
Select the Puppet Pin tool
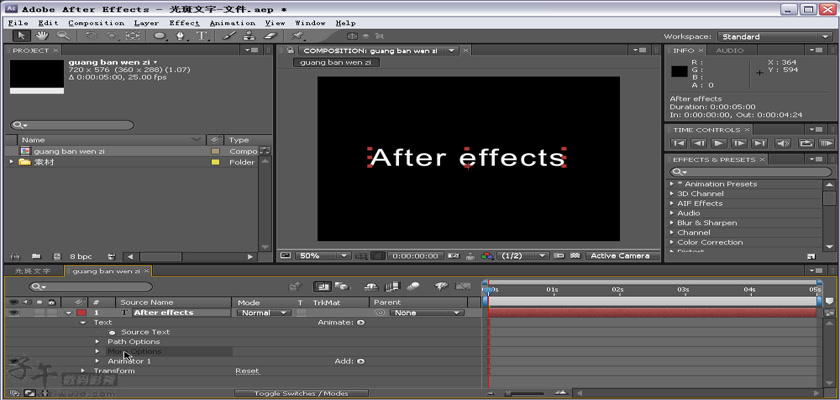297,36
